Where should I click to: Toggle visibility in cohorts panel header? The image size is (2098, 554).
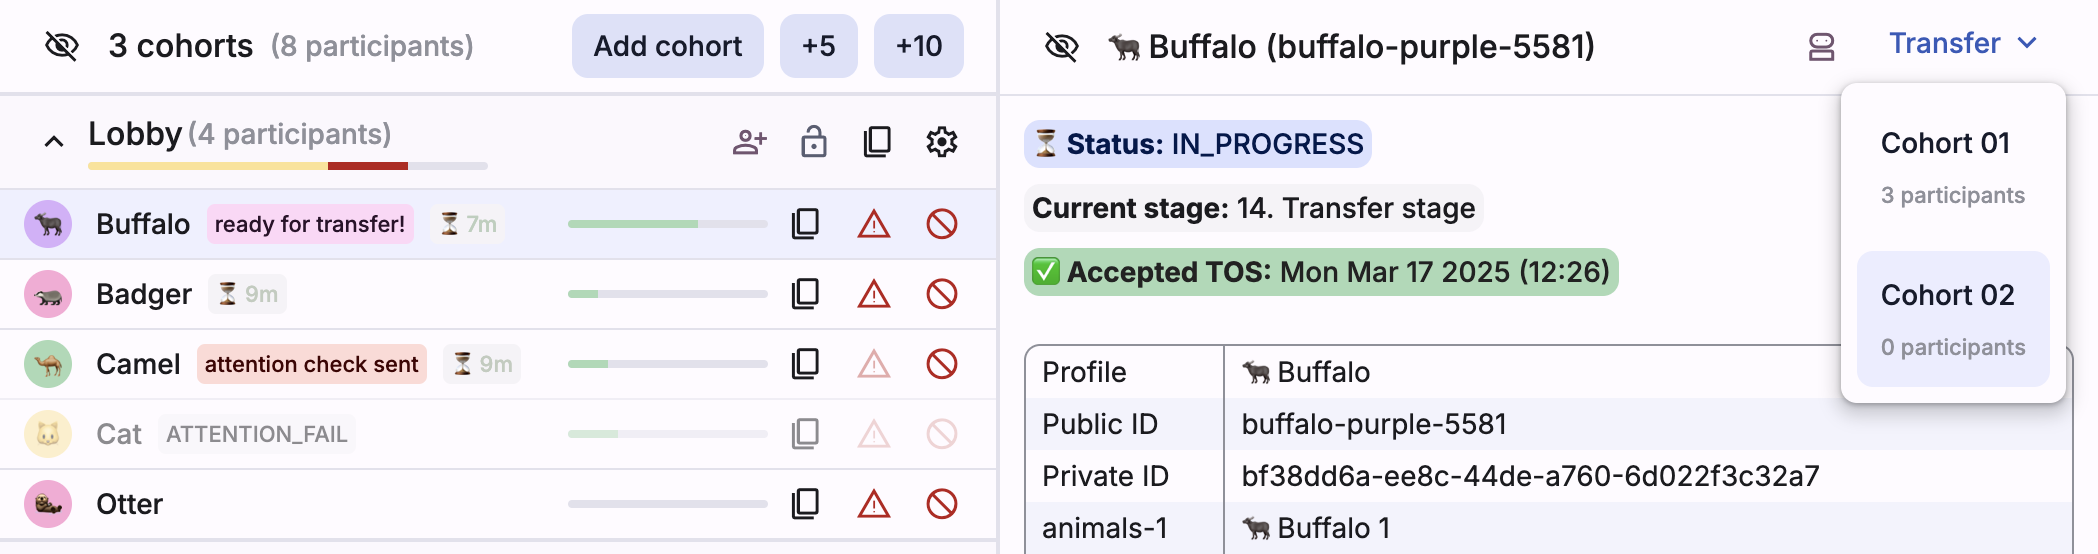62,46
